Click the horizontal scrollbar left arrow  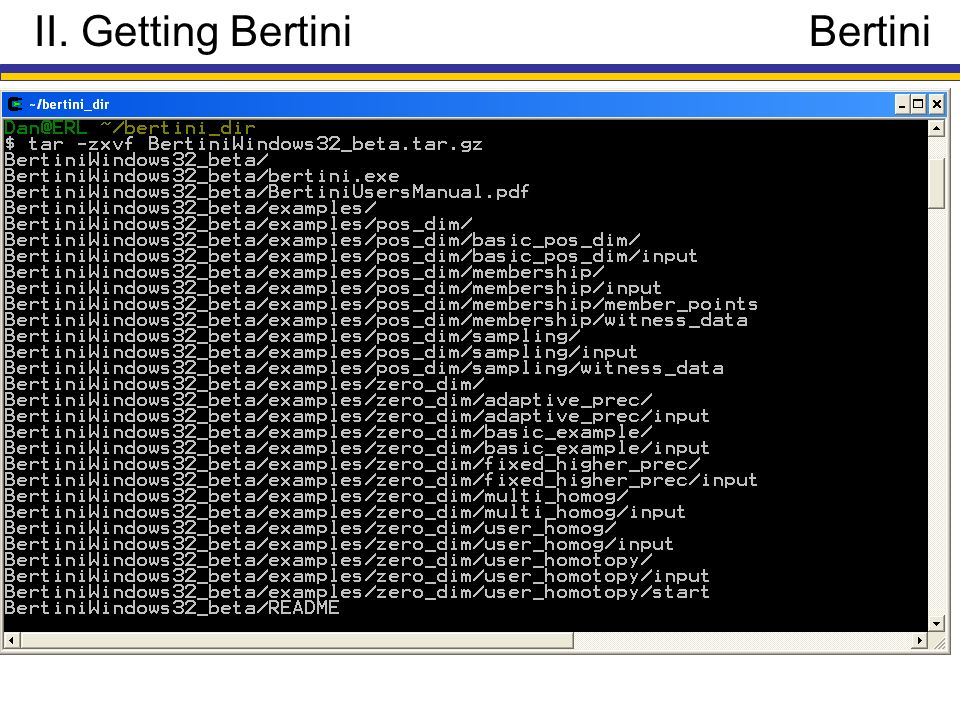click(x=11, y=640)
